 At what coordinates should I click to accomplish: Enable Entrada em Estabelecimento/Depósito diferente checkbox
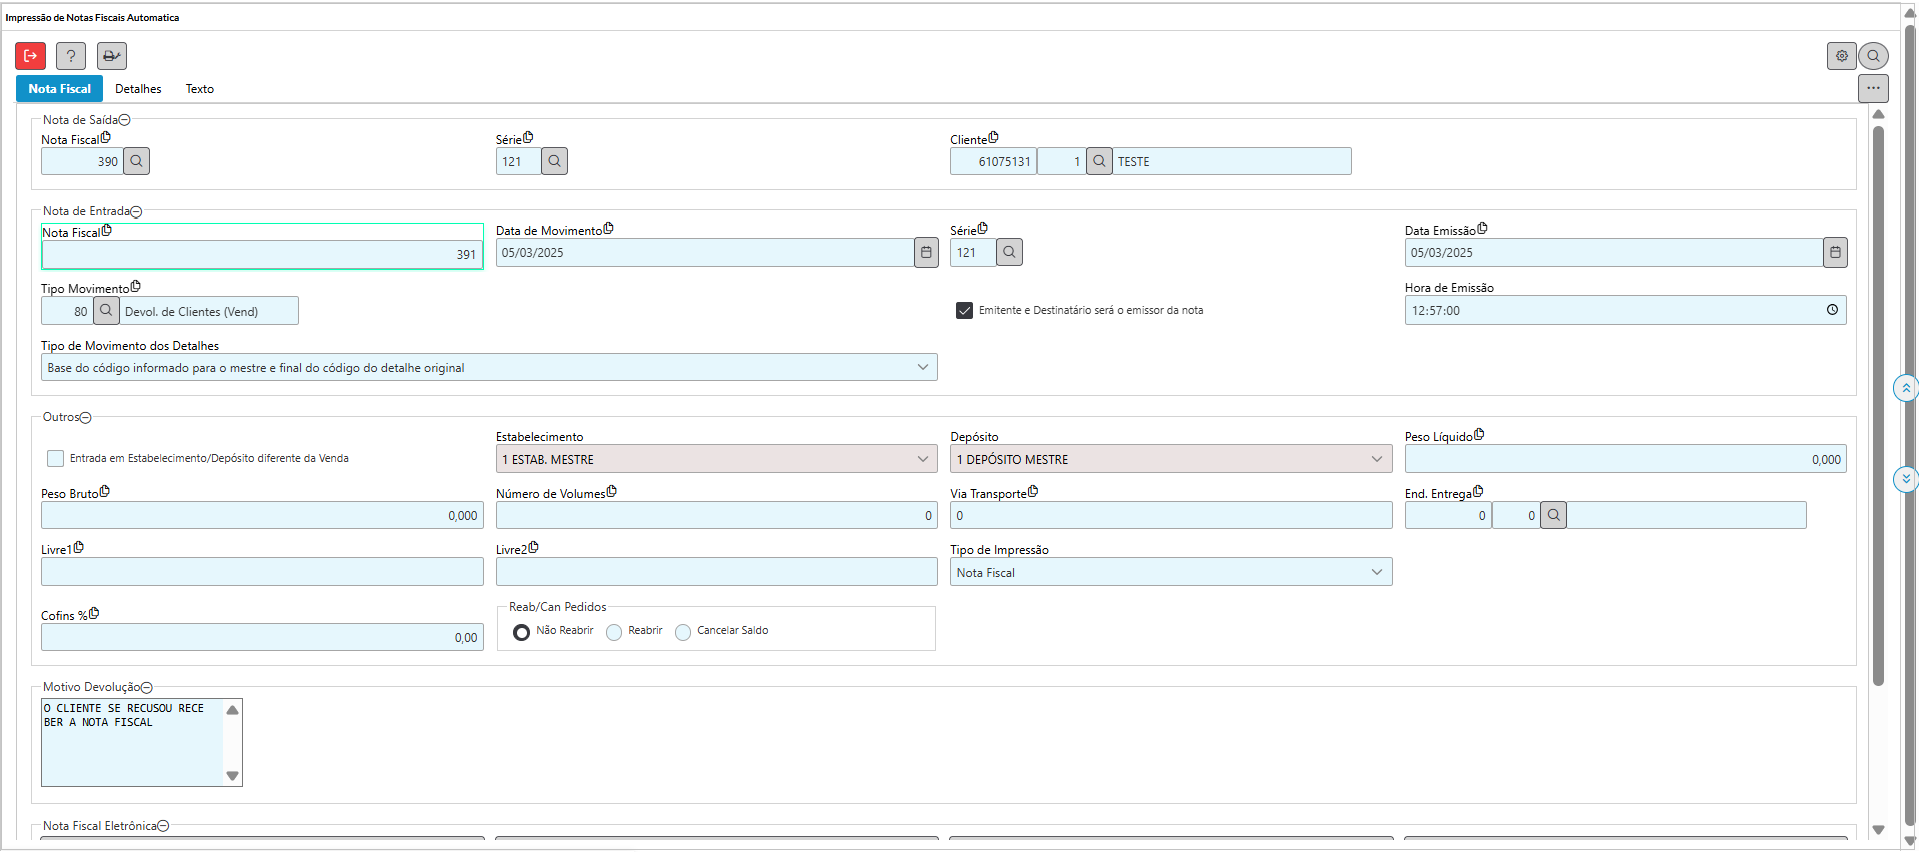click(x=55, y=459)
